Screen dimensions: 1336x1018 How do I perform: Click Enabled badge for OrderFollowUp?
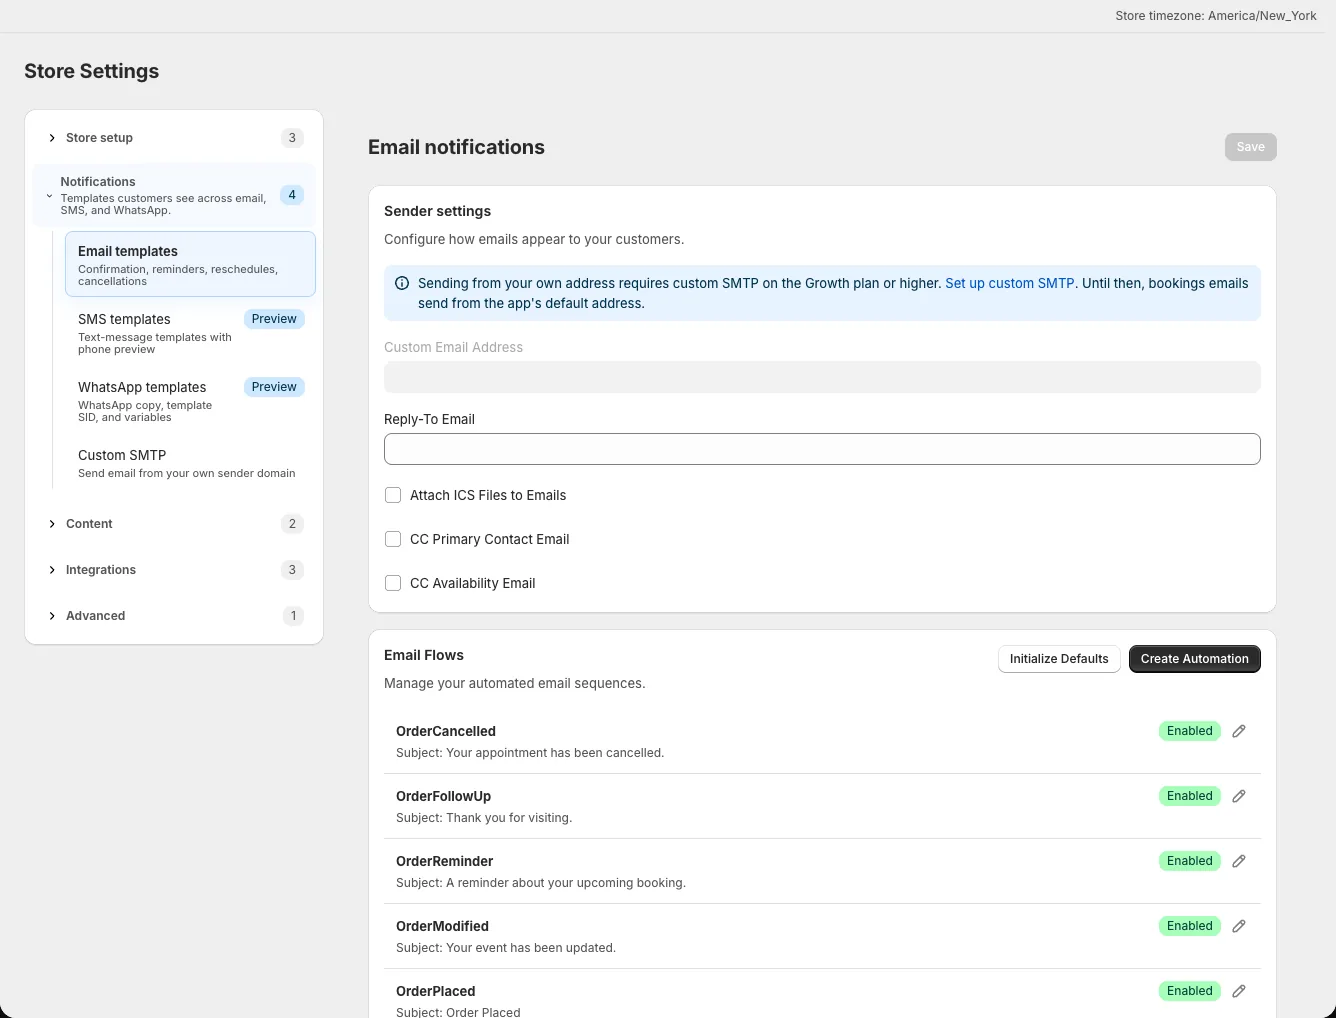coord(1190,796)
